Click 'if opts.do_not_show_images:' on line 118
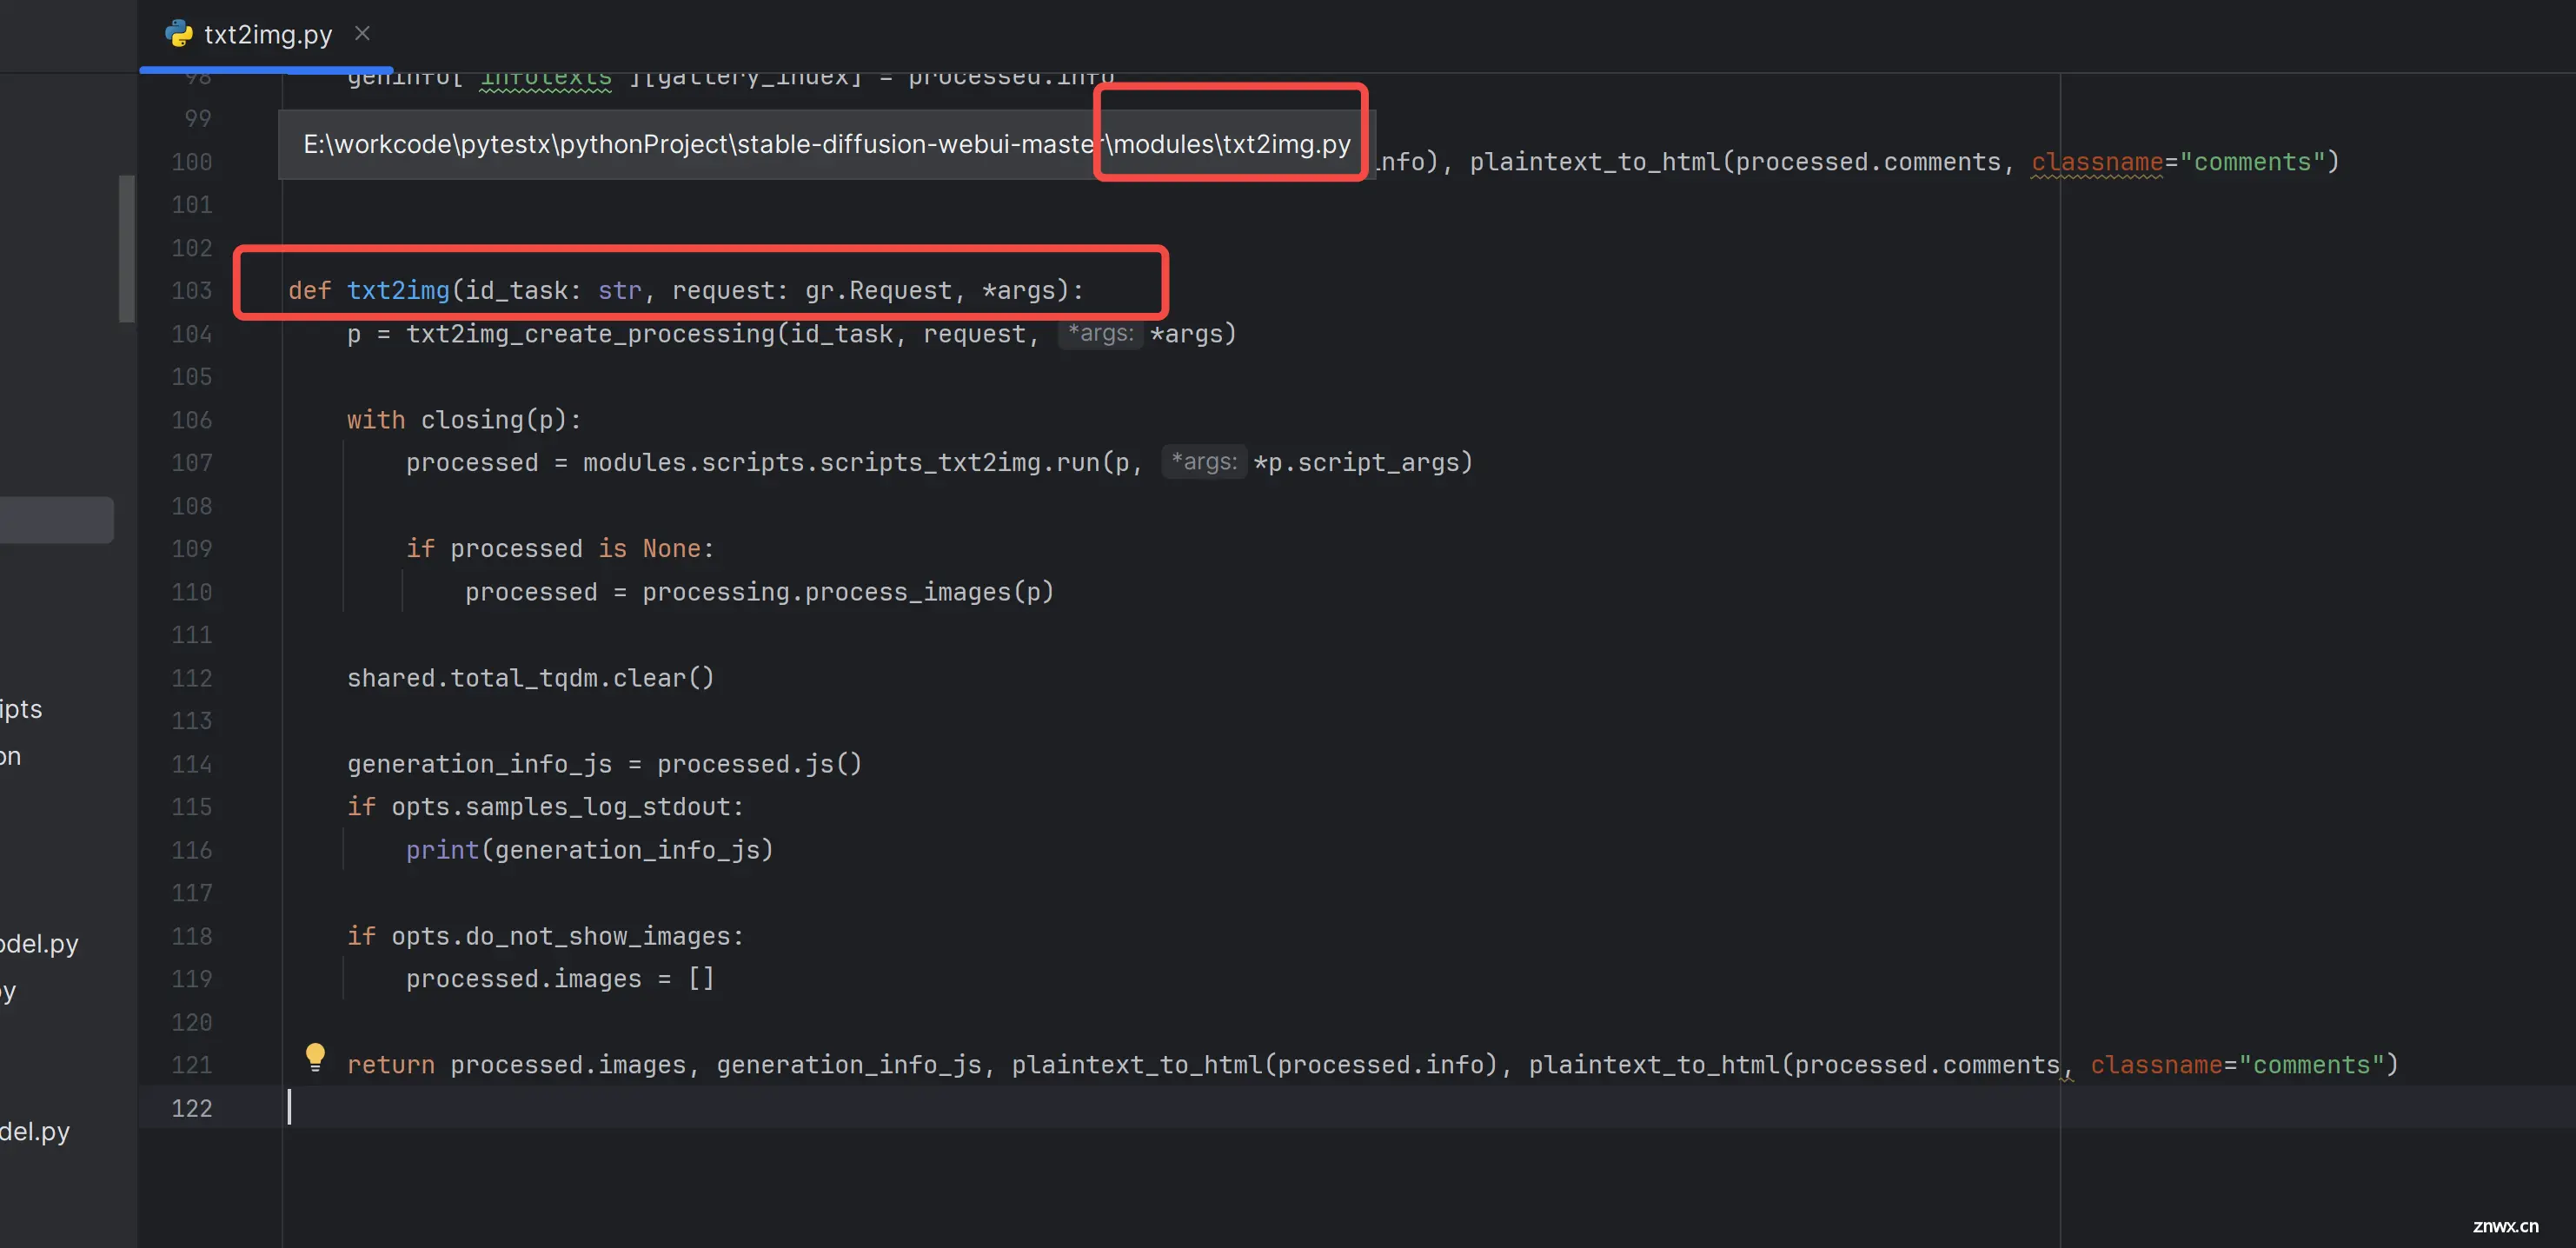This screenshot has height=1248, width=2576. pos(545,936)
